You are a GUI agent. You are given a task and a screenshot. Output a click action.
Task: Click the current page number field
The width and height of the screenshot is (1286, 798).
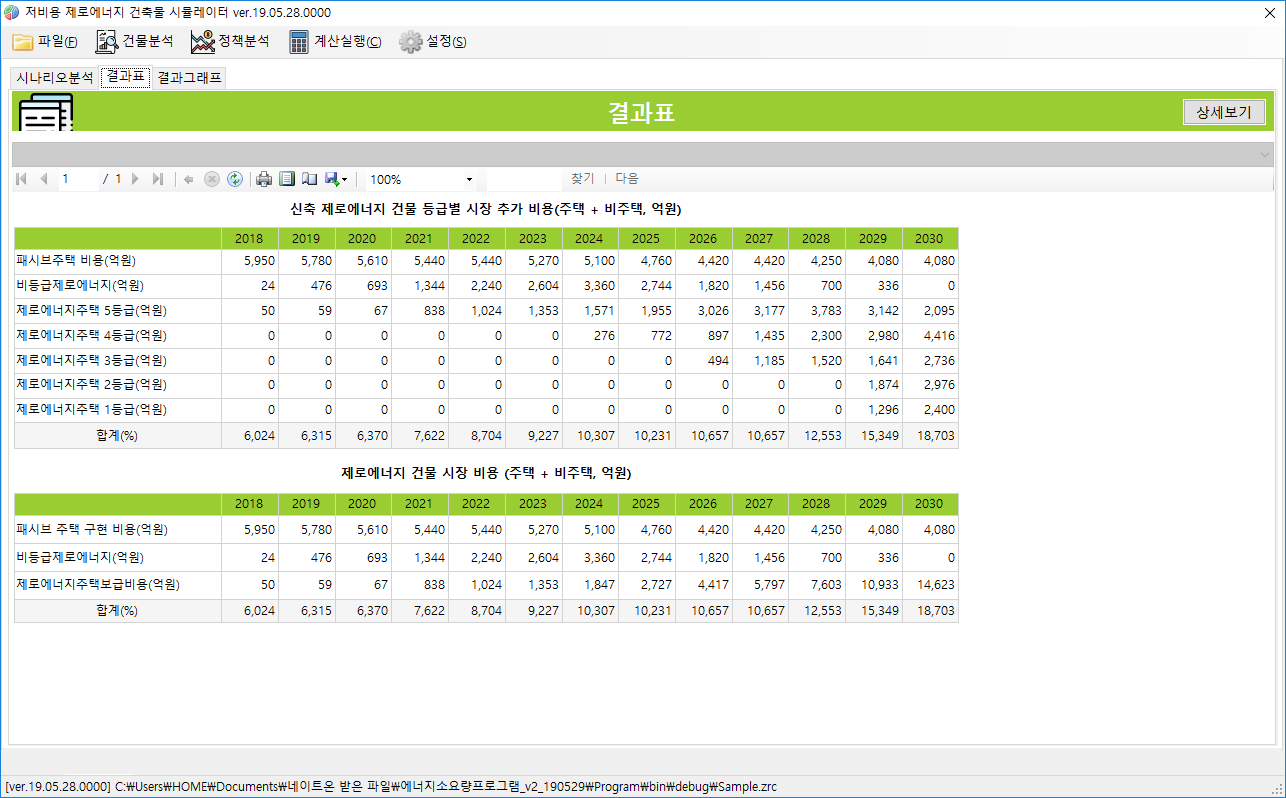pos(78,179)
